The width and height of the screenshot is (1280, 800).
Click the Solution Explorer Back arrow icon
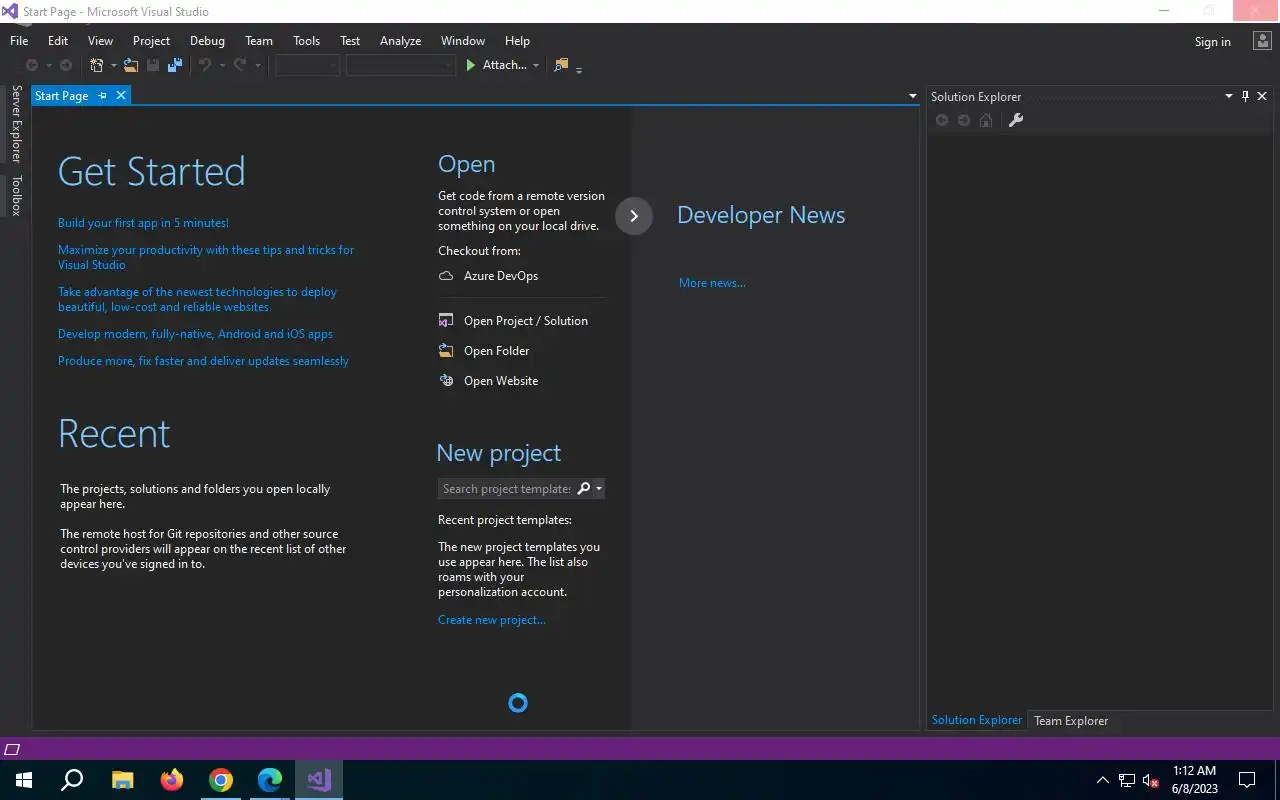(941, 120)
